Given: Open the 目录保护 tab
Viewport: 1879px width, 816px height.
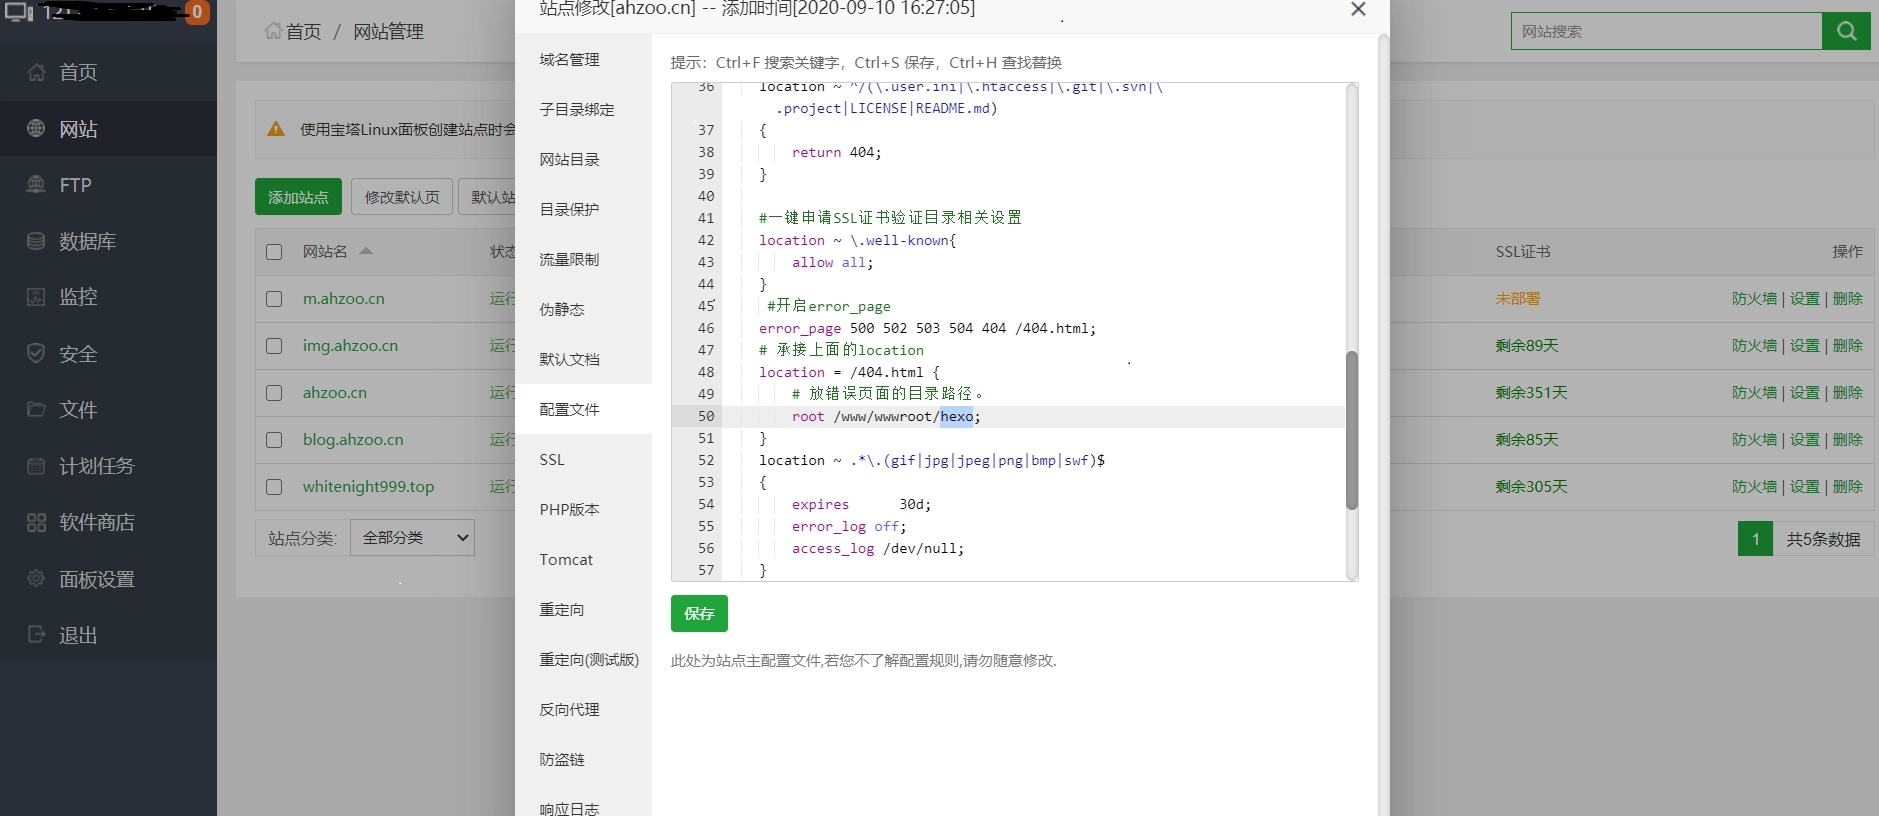Looking at the screenshot, I should click(x=583, y=209).
